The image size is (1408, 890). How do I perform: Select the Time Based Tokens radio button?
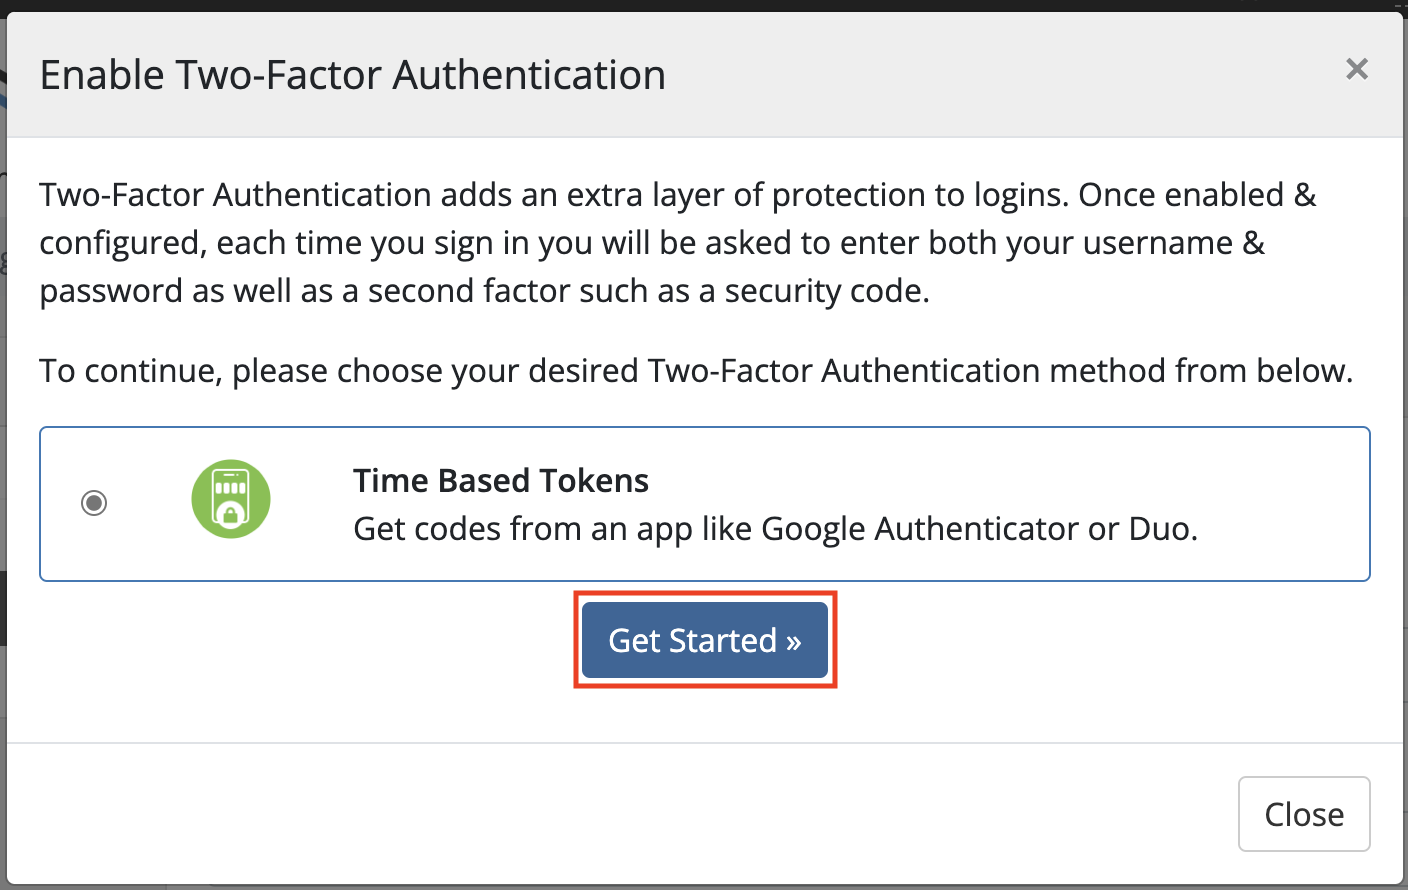tap(94, 503)
